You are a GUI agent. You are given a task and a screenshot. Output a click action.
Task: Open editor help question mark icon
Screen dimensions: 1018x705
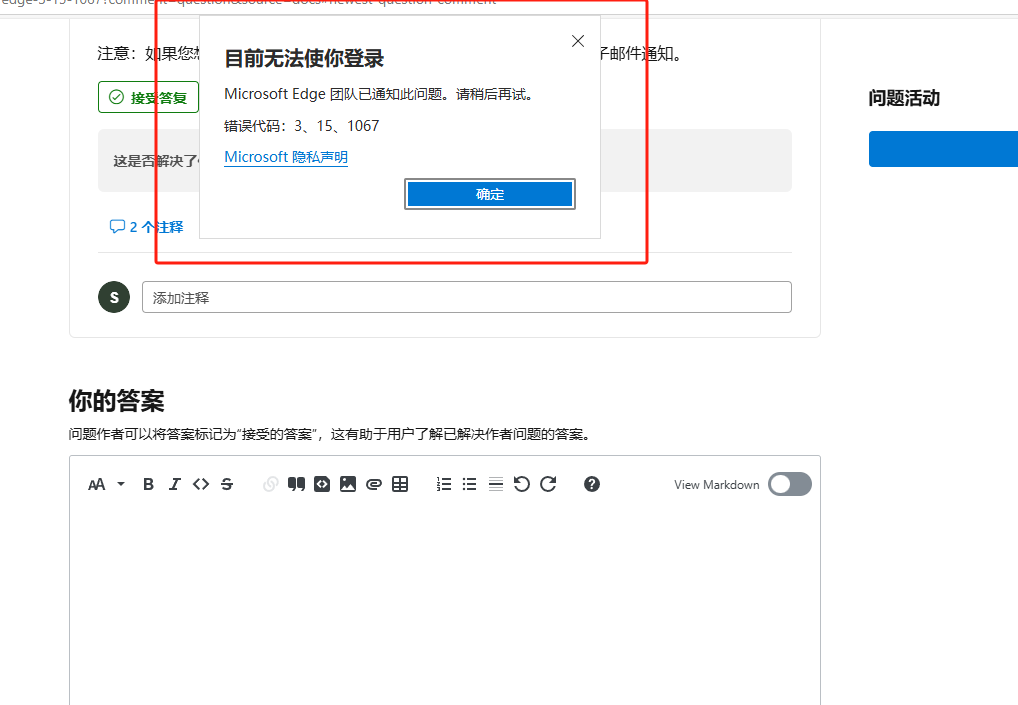(x=591, y=484)
